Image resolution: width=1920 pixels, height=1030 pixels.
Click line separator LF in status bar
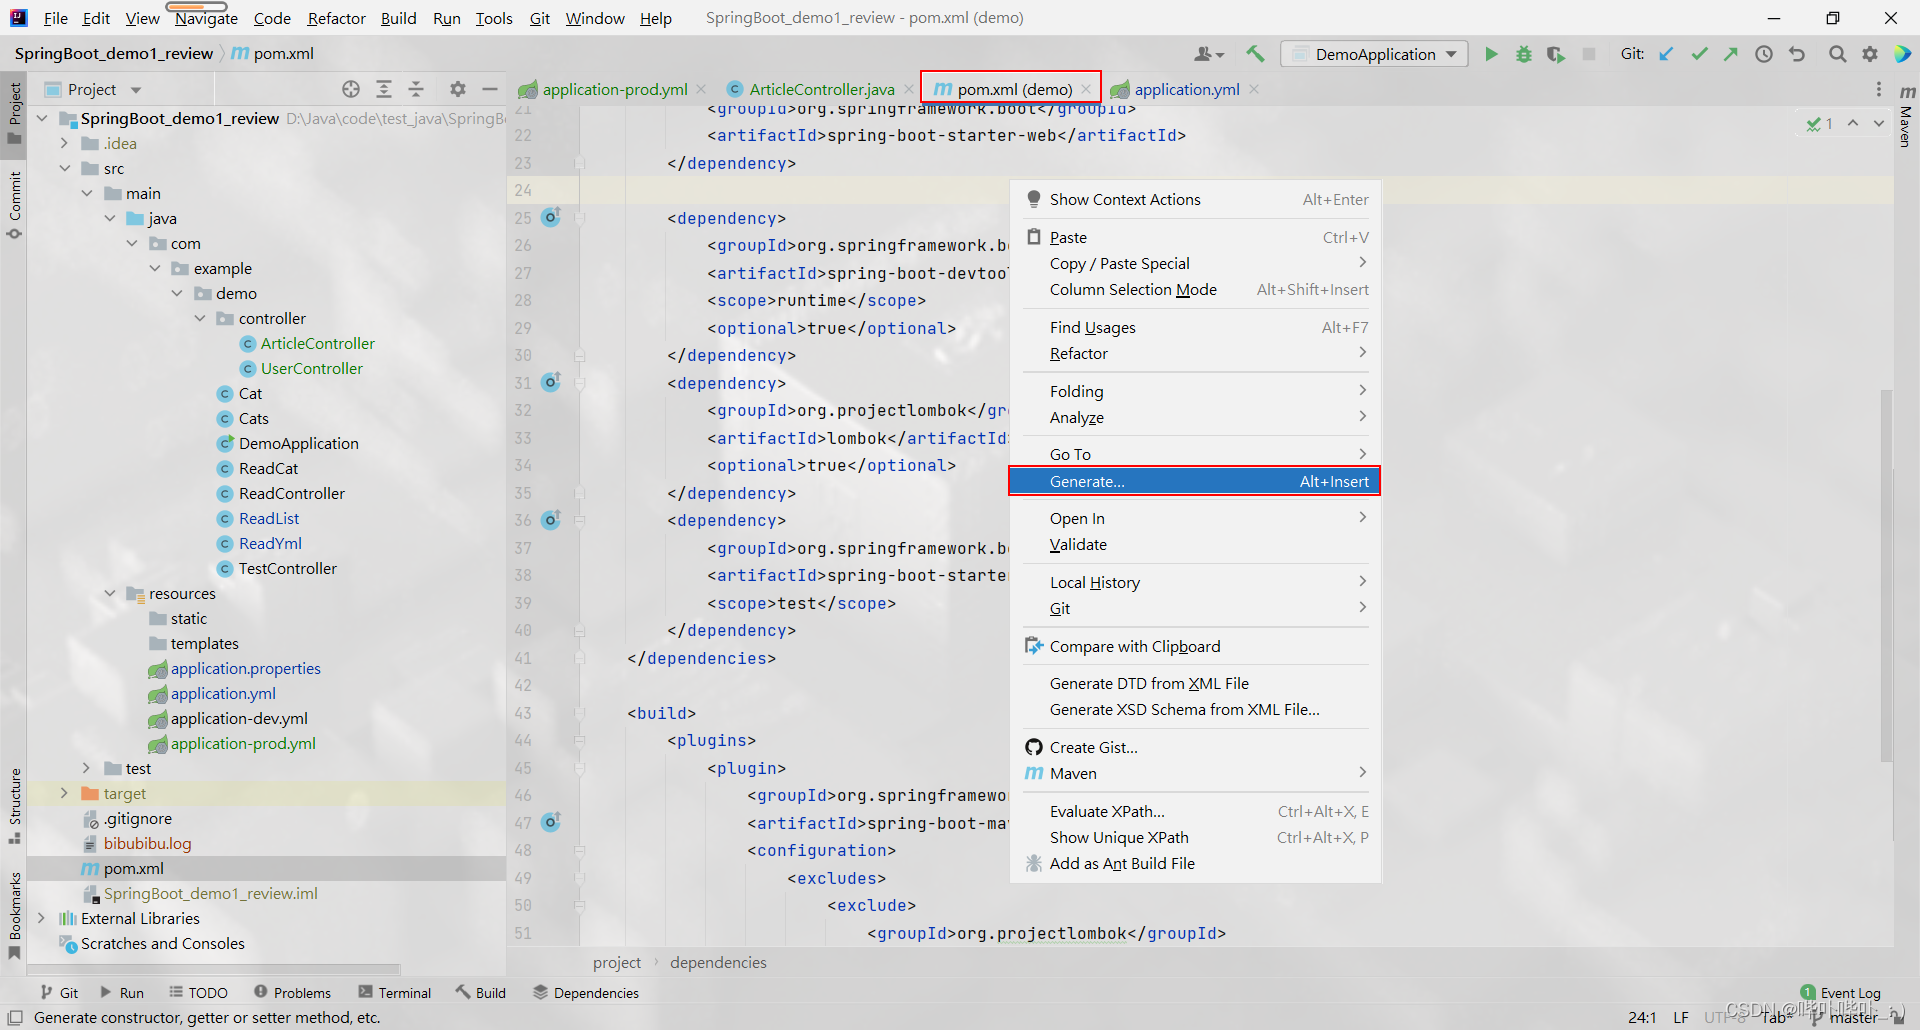[1681, 1017]
